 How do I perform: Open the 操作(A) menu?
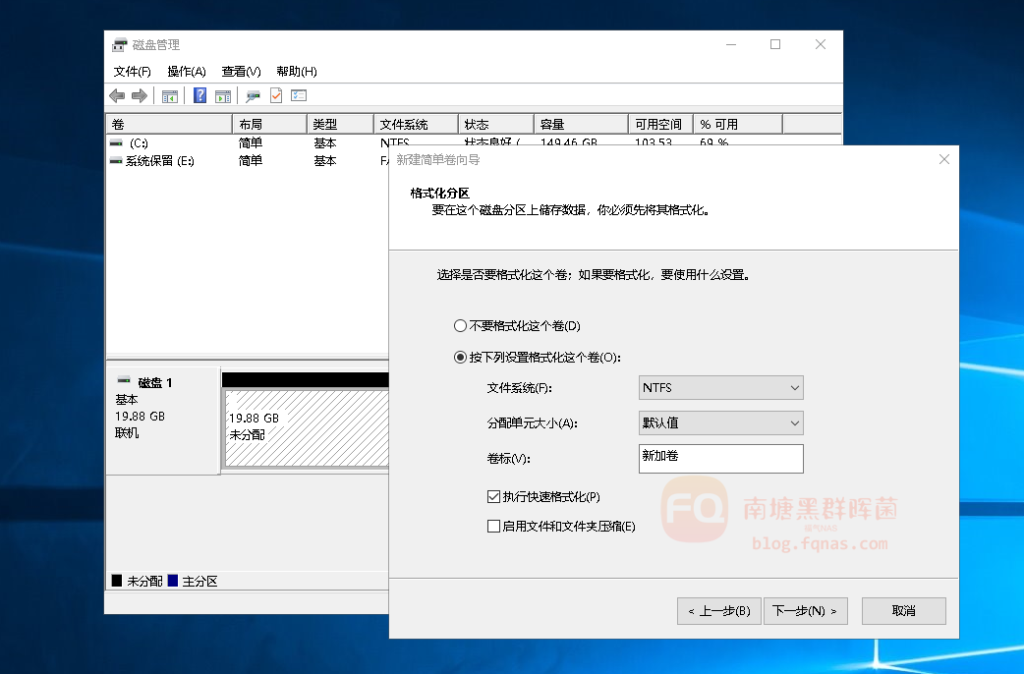click(186, 72)
